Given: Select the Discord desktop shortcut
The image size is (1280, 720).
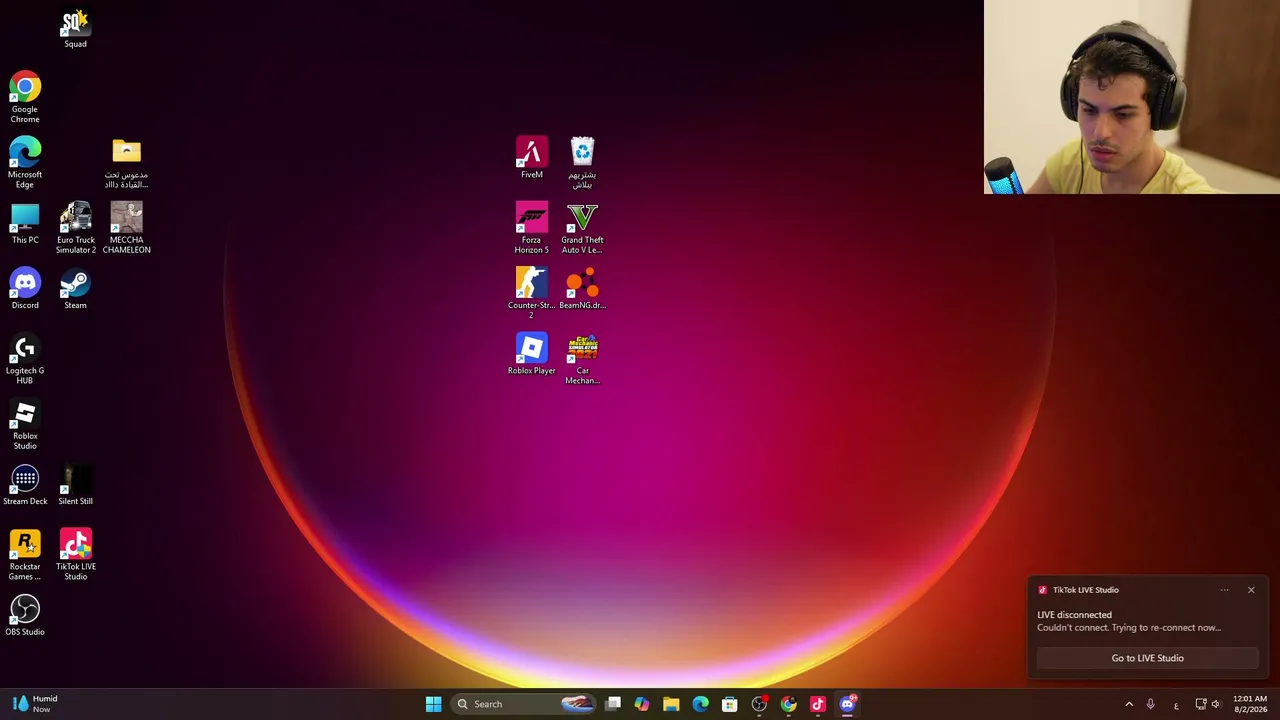Looking at the screenshot, I should (x=25, y=289).
